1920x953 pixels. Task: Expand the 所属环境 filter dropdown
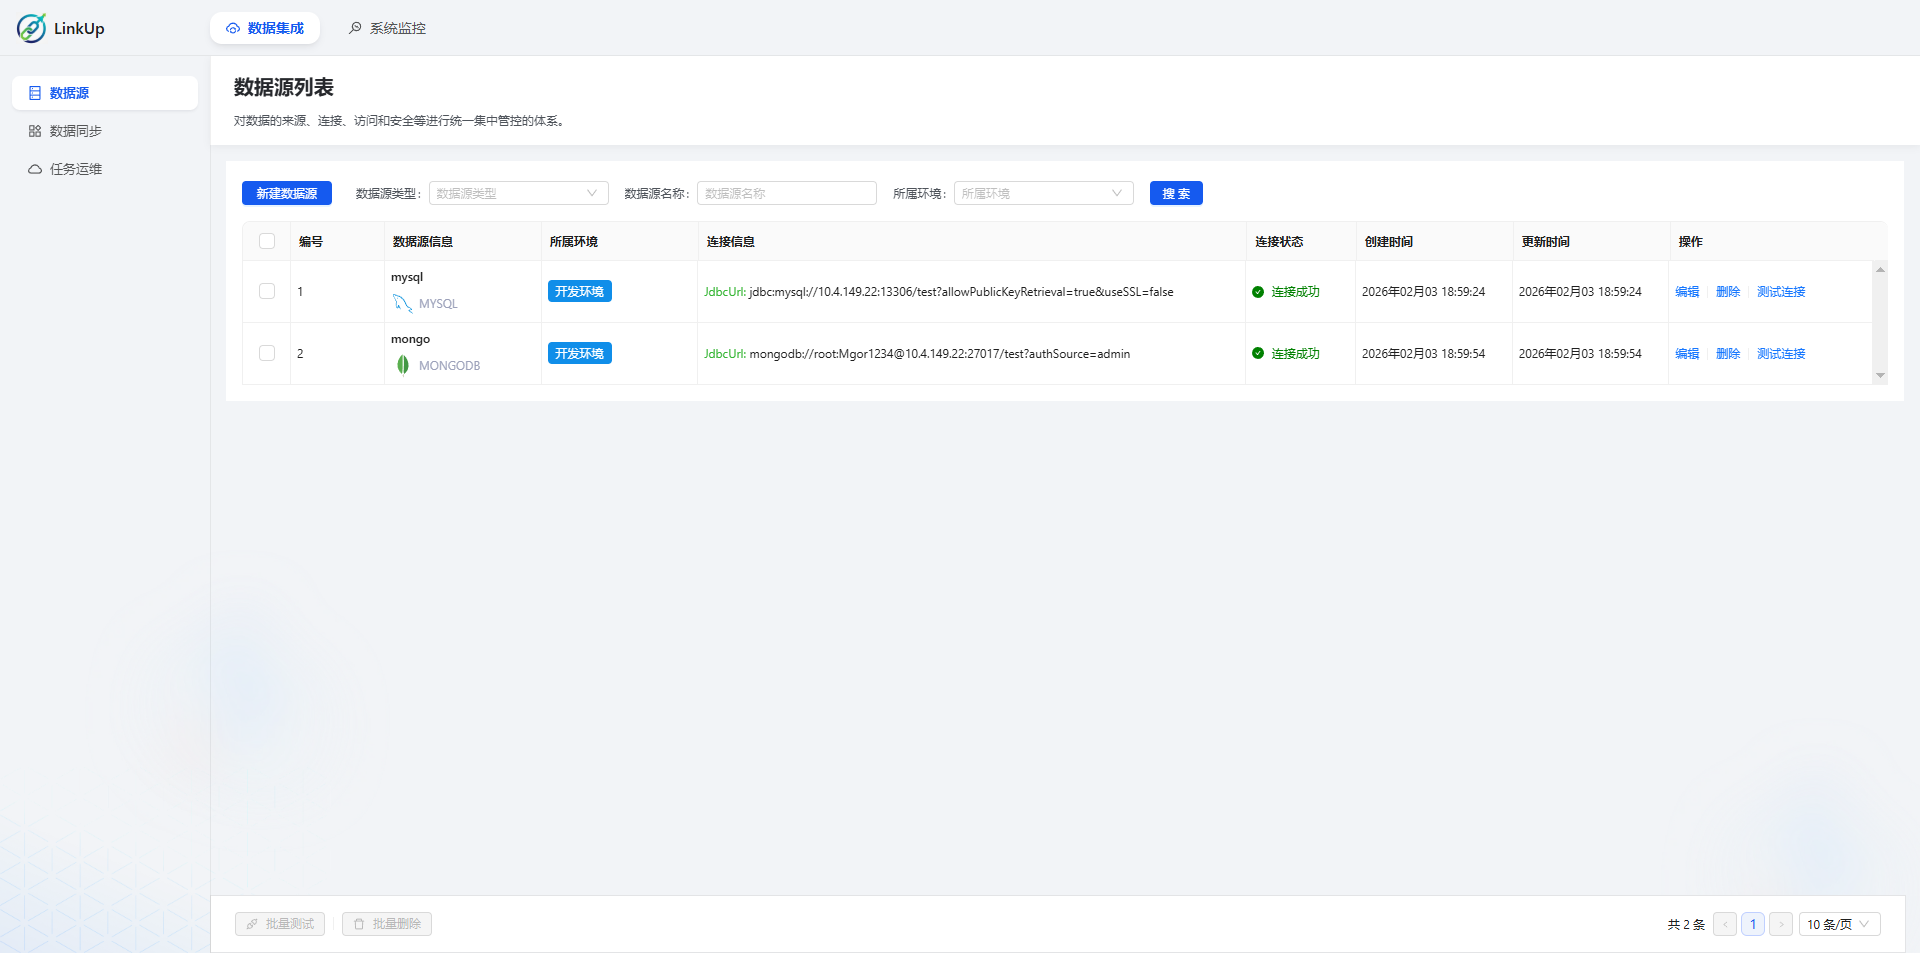point(1043,193)
